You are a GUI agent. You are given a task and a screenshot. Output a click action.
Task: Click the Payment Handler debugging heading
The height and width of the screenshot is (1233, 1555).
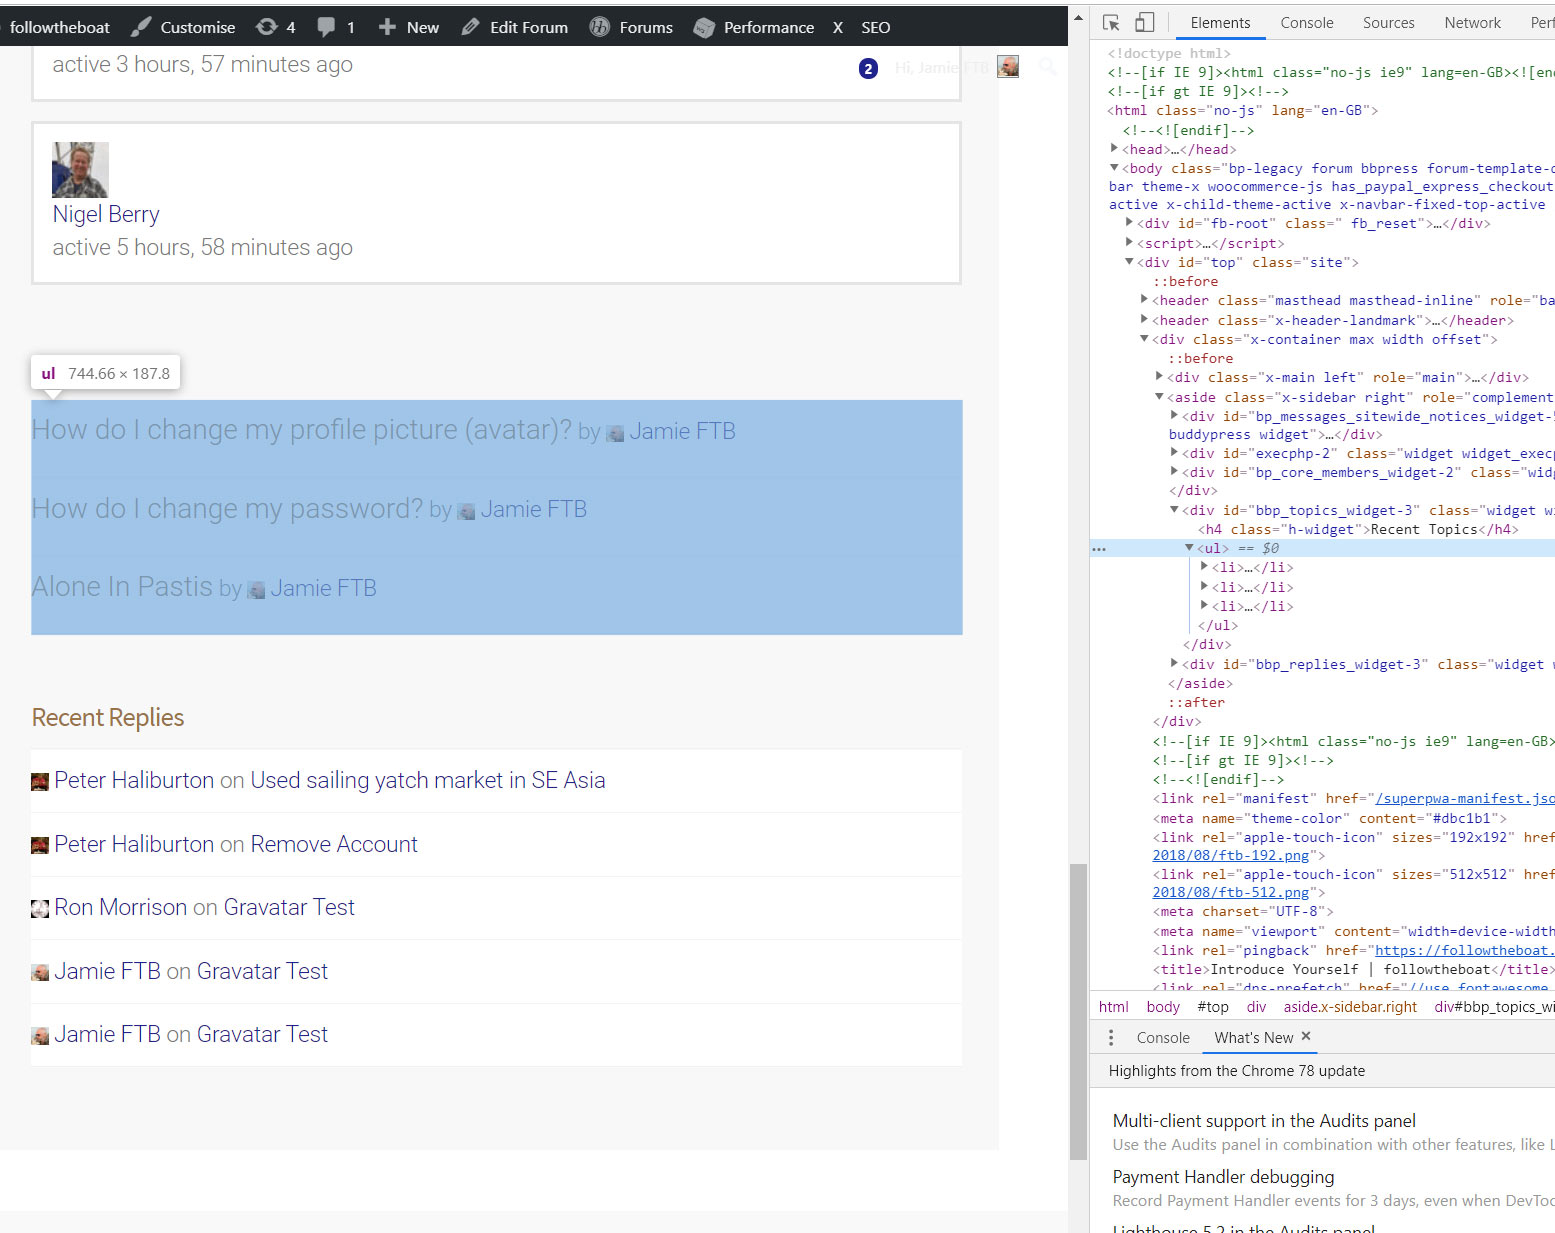click(x=1223, y=1177)
